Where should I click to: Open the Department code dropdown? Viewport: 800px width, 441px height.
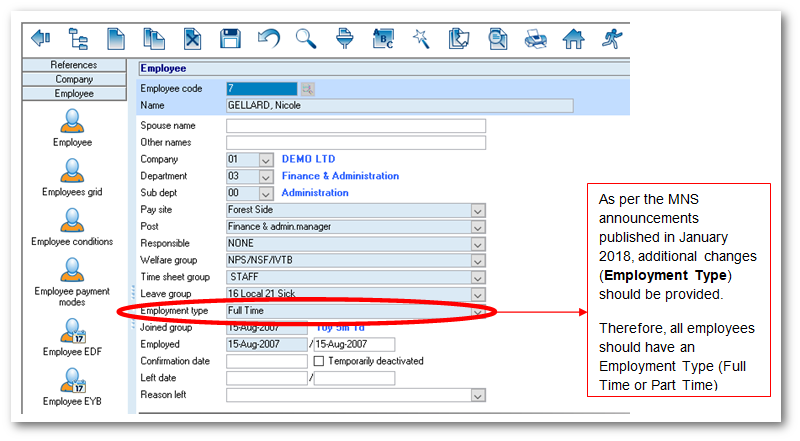point(266,176)
